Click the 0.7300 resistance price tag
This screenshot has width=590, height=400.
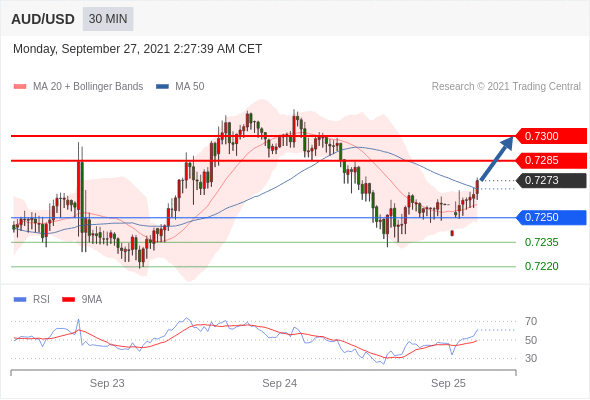click(551, 136)
